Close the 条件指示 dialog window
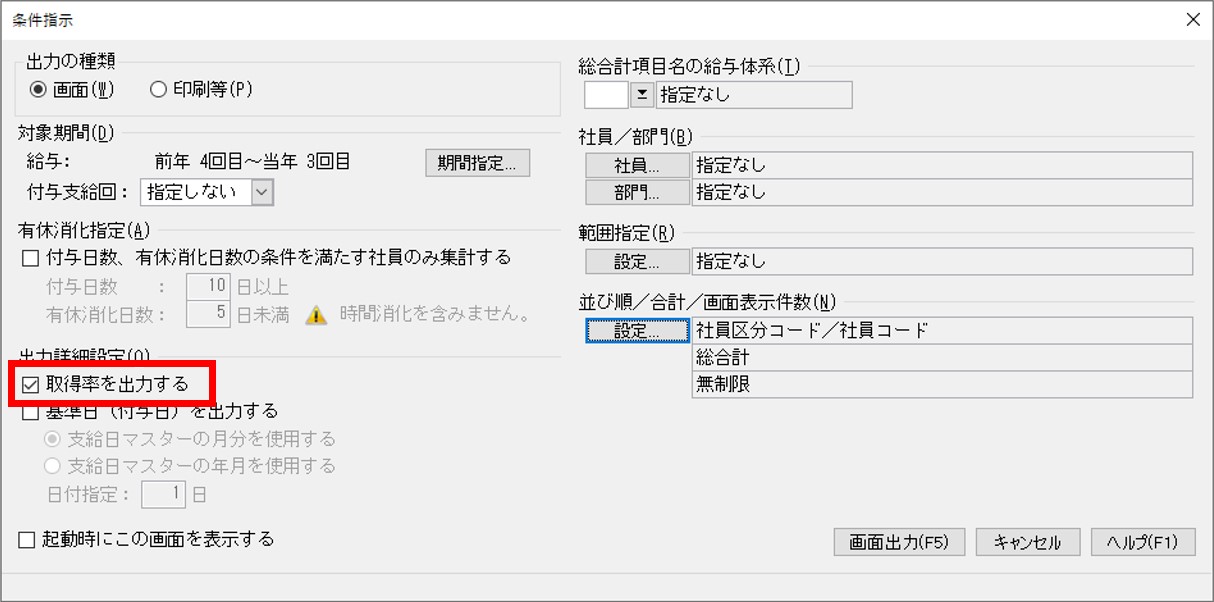This screenshot has height=602, width=1214. [x=1192, y=19]
